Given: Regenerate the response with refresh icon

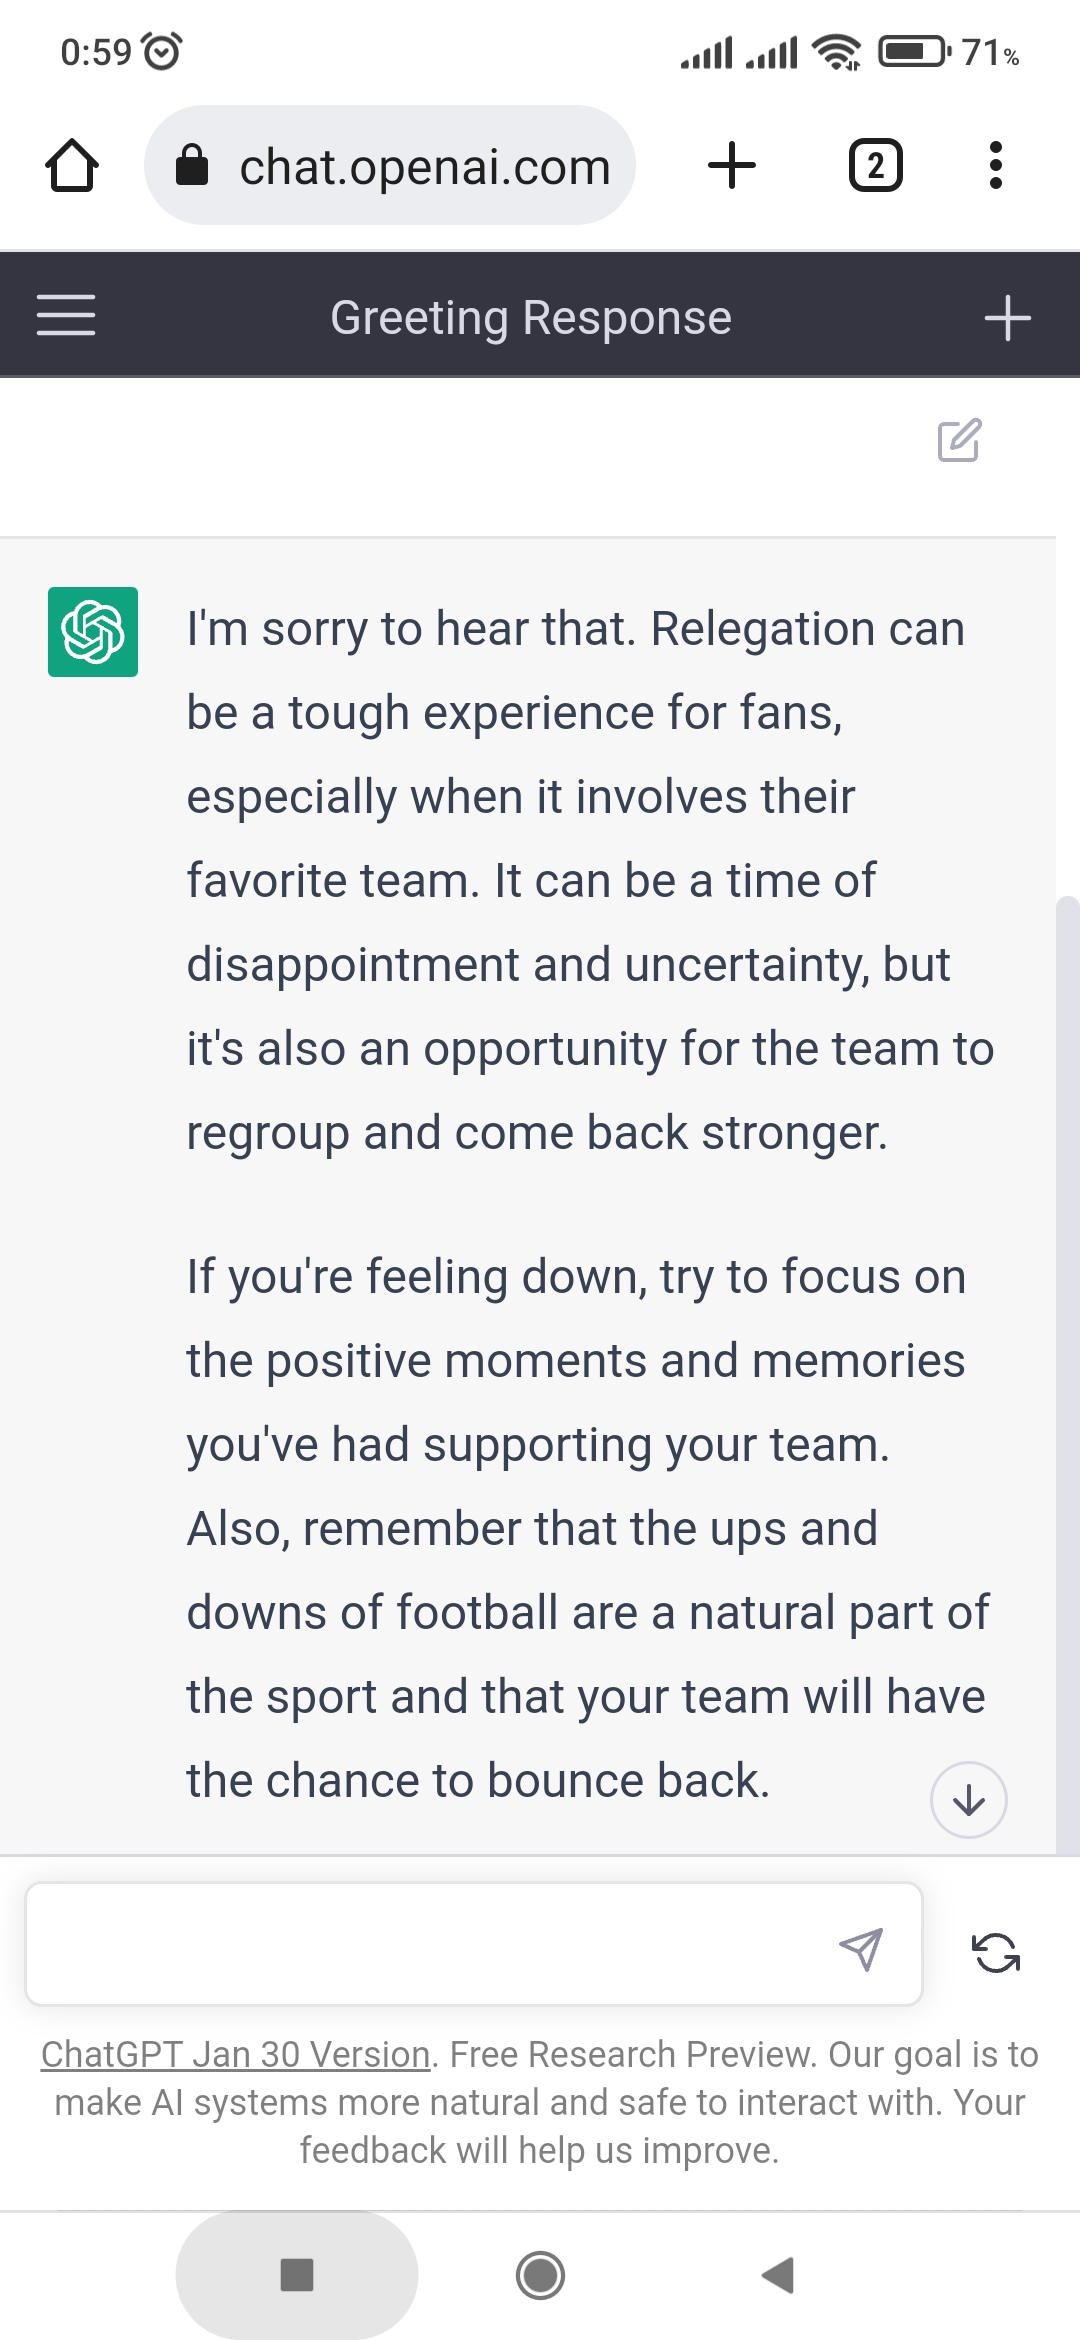Looking at the screenshot, I should click(x=996, y=1952).
